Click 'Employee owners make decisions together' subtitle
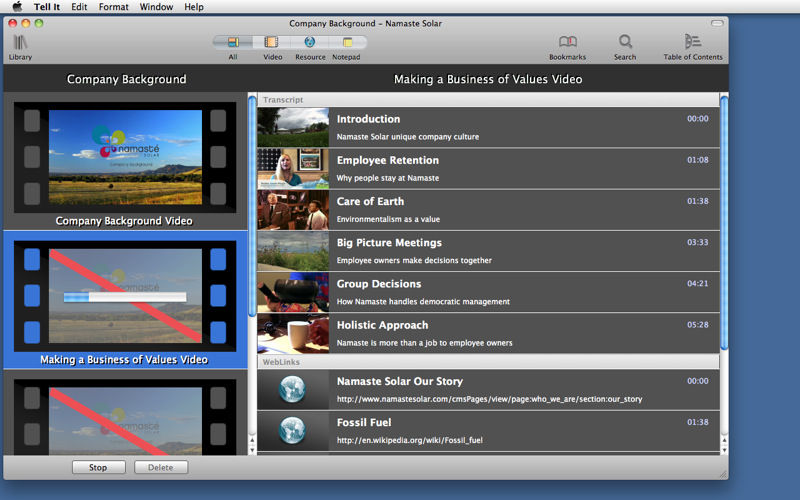Screen dimensions: 800x500 pyautogui.click(x=414, y=260)
